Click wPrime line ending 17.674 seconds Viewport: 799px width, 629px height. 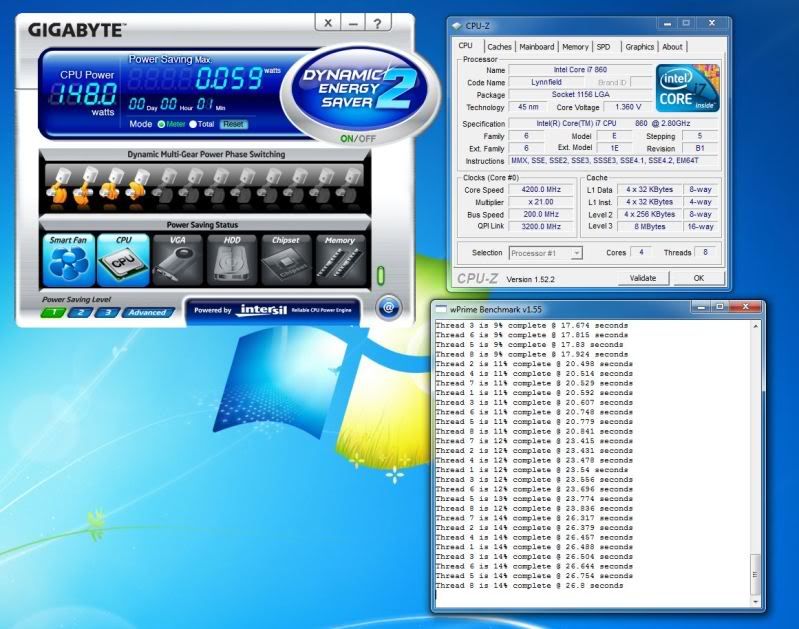point(531,325)
